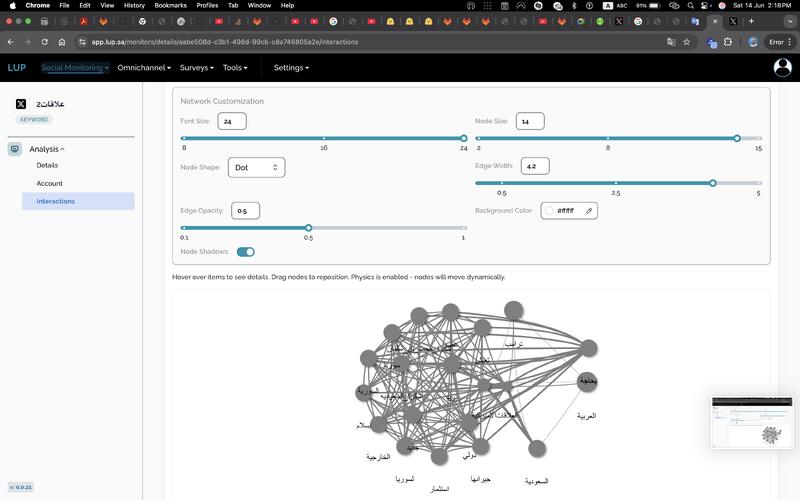
Task: Click the Siri icon in menu bar
Action: pos(722,6)
